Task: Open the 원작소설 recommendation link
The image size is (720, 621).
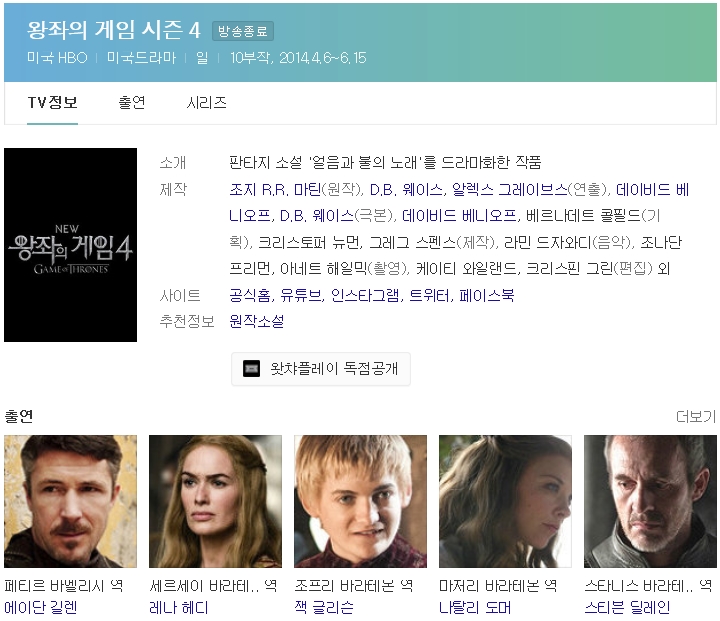Action: click(x=256, y=321)
